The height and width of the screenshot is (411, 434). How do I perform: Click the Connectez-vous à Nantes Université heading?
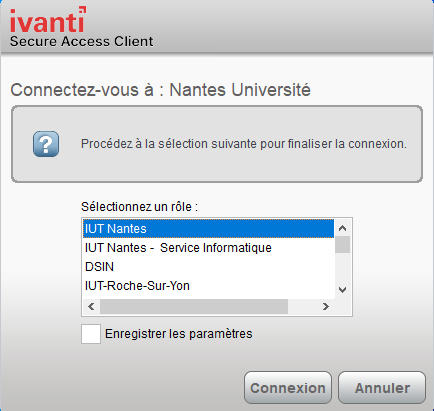[x=160, y=90]
